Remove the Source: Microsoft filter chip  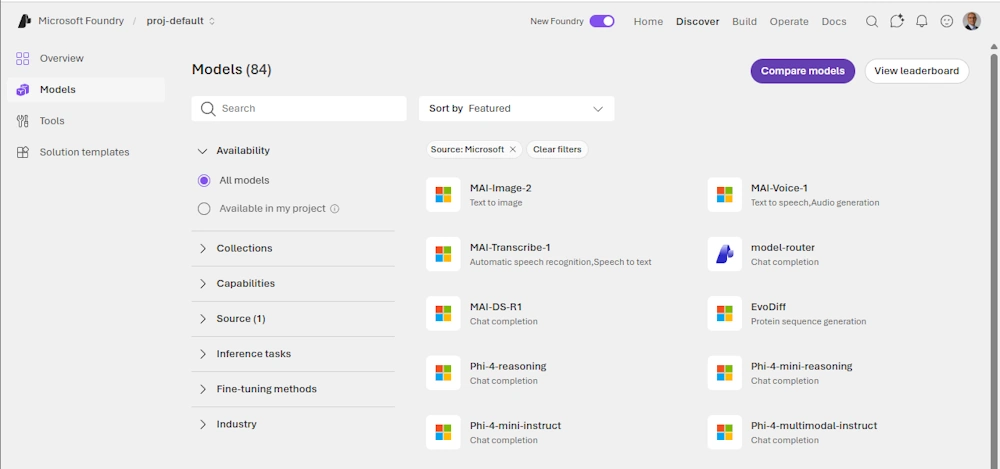513,149
